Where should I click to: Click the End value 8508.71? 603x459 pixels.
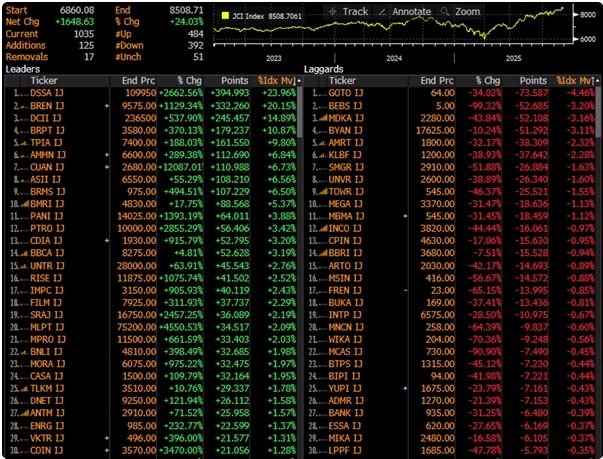coord(186,10)
